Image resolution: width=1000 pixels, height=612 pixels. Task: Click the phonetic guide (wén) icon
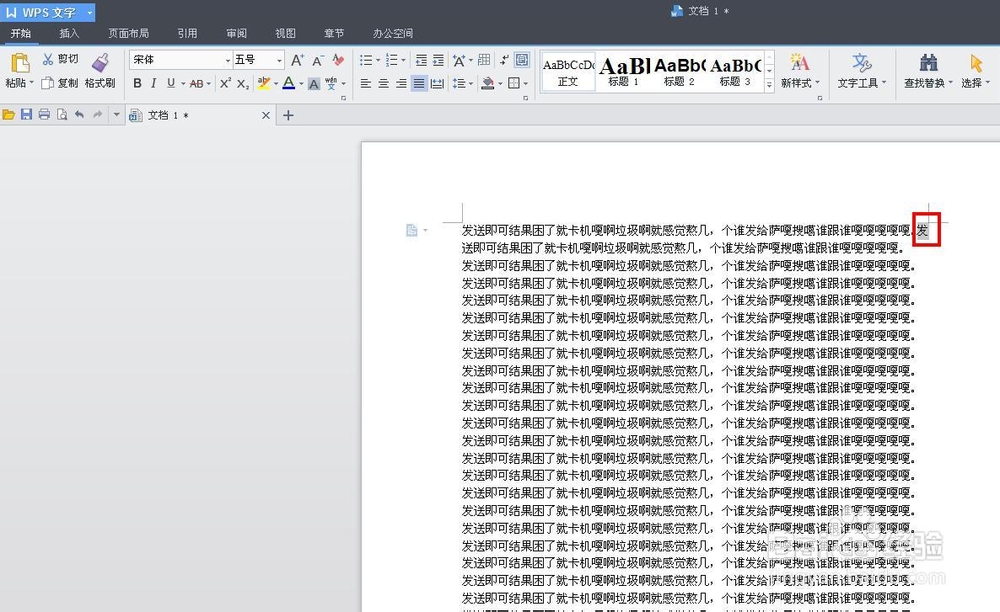[x=330, y=83]
